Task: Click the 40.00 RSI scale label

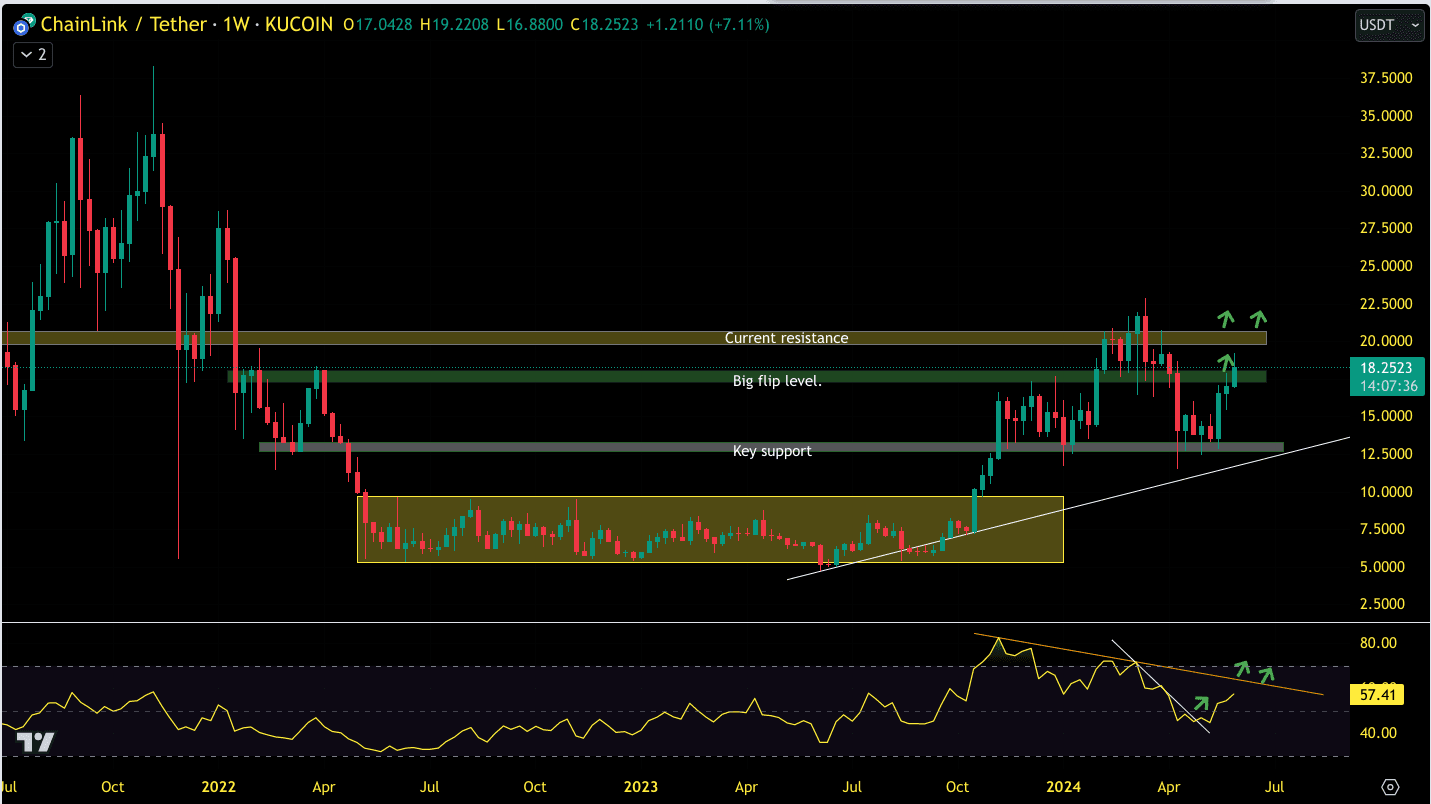Action: click(x=1378, y=733)
